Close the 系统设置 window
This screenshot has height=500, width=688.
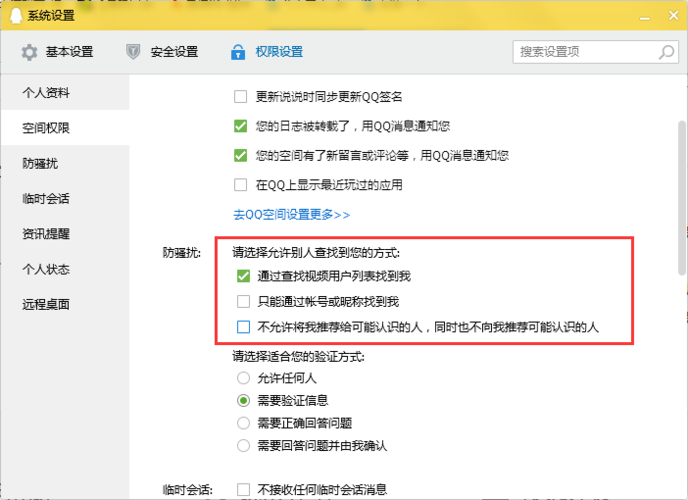[x=674, y=15]
